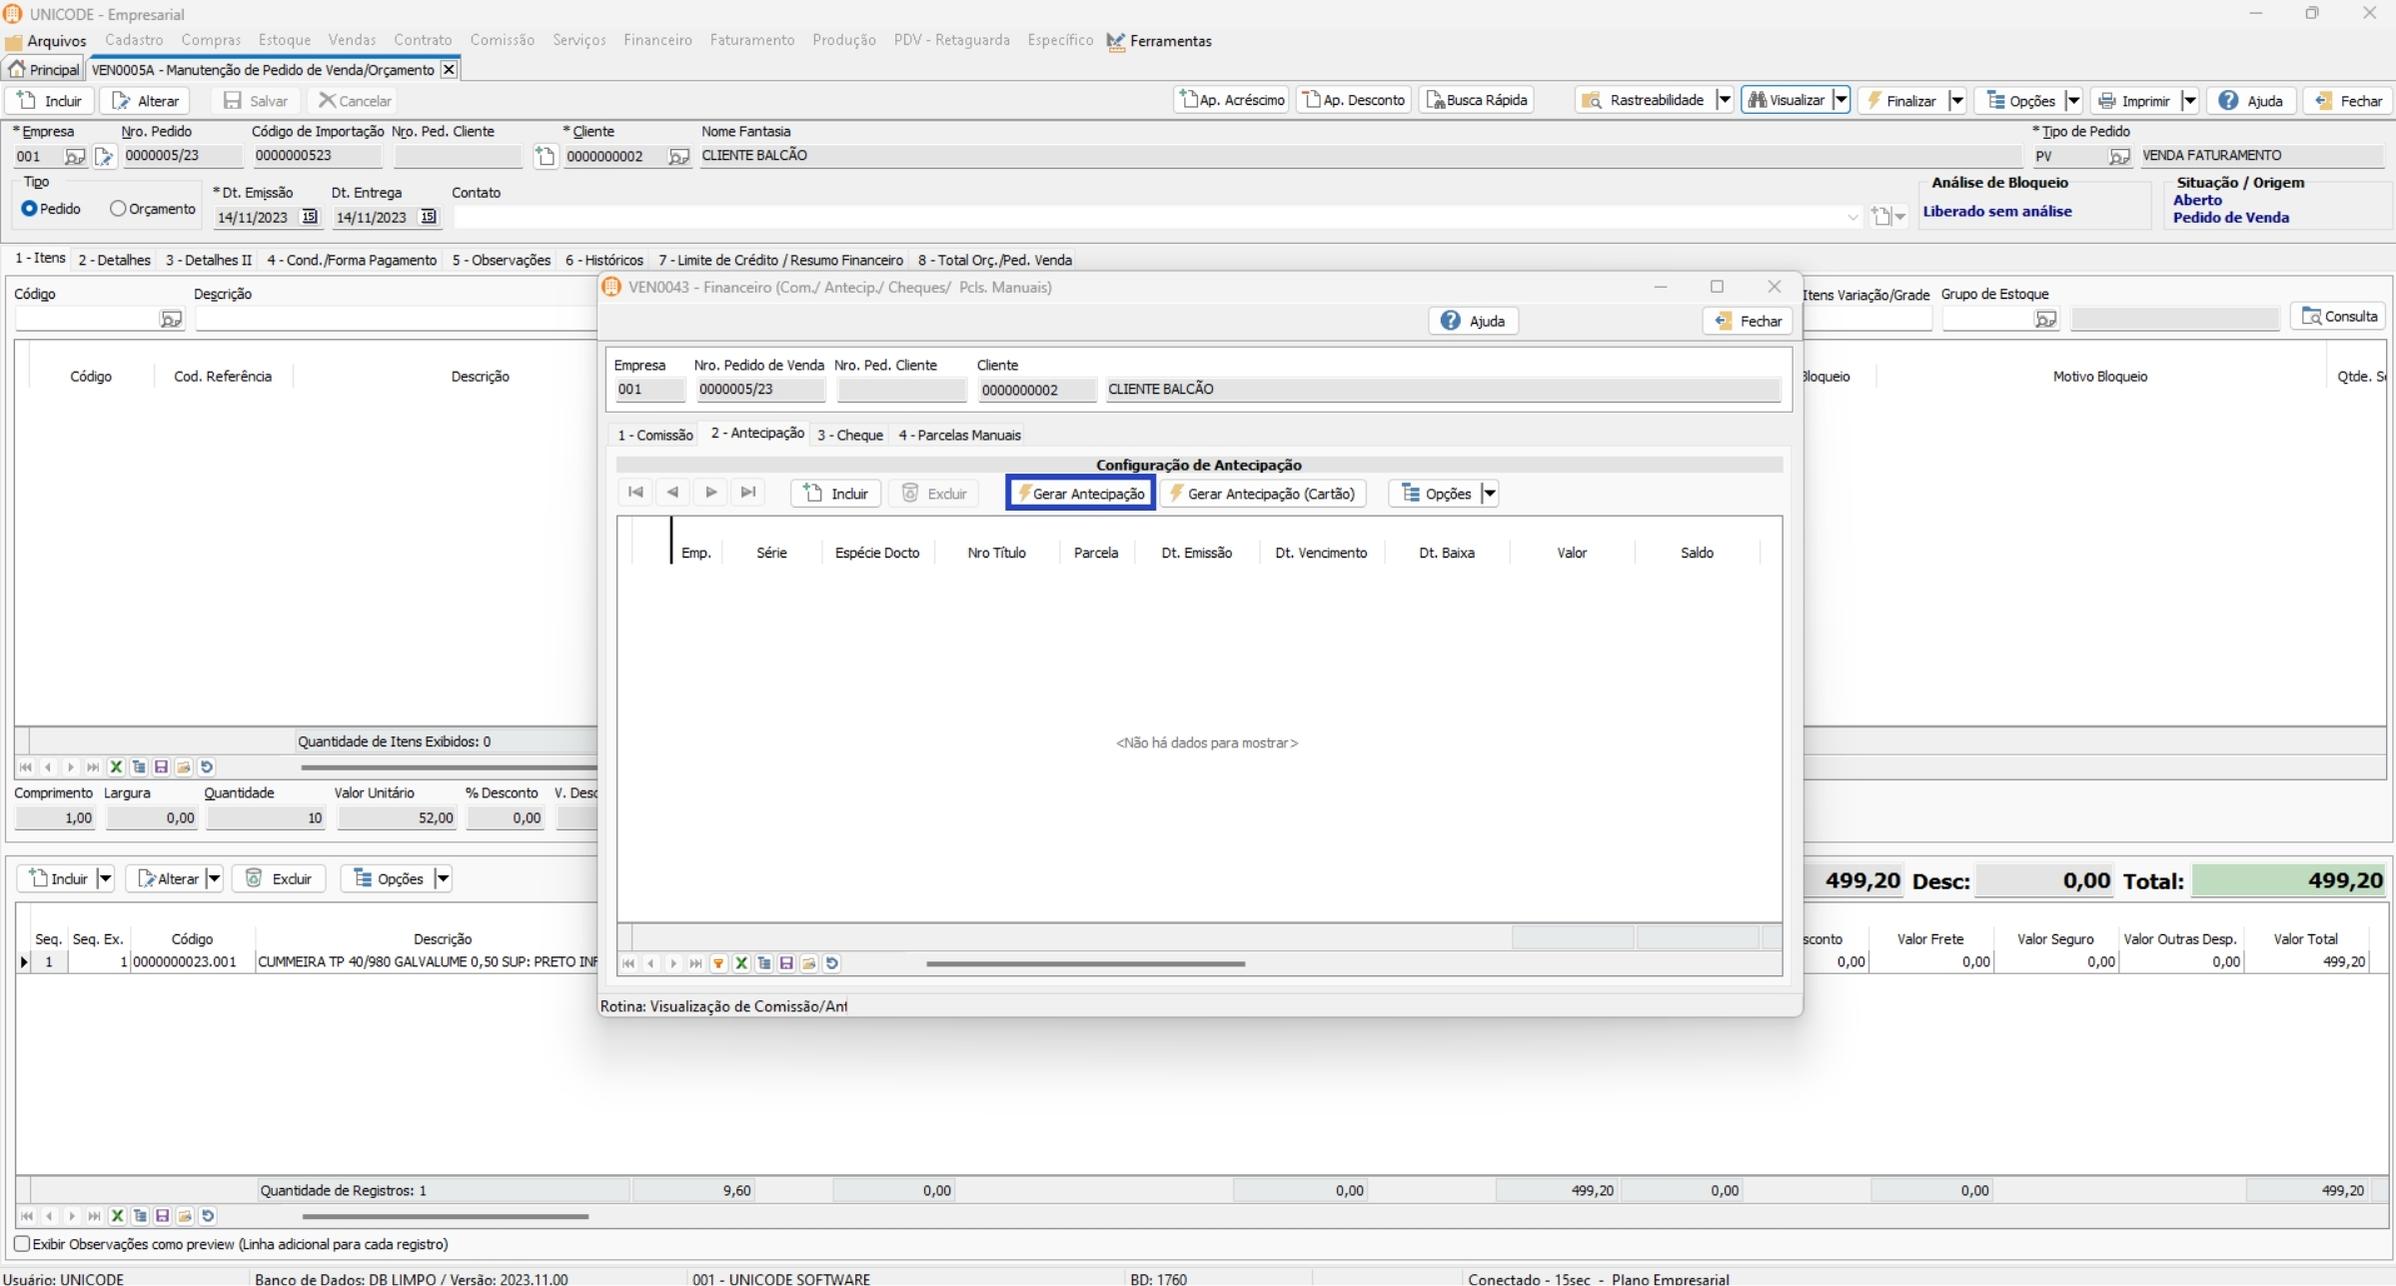
Task: Click the Dt. Entrega calendar icon
Action: point(428,217)
